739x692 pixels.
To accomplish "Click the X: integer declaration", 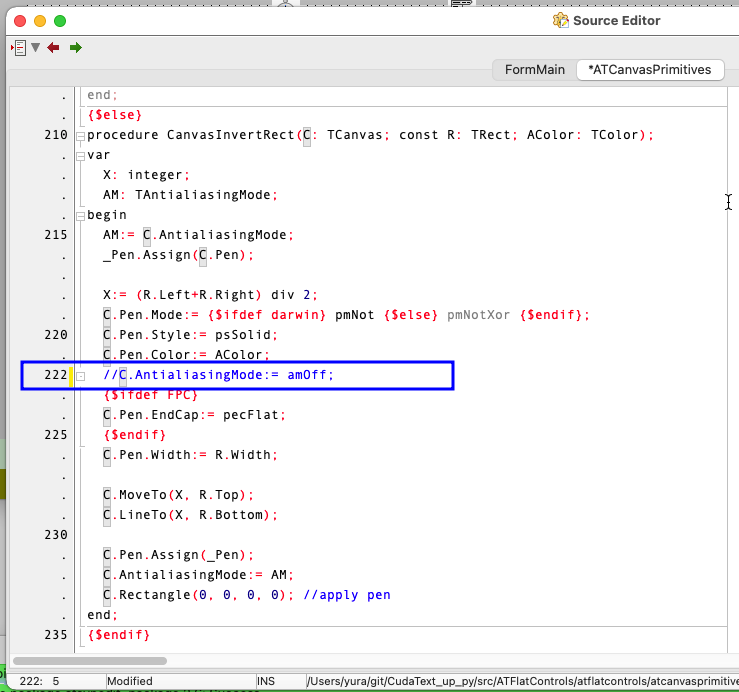I will [x=147, y=175].
